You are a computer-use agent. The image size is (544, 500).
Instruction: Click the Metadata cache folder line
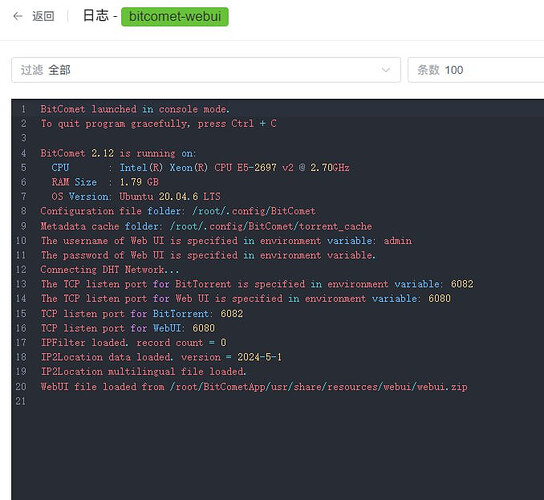pyautogui.click(x=206, y=226)
